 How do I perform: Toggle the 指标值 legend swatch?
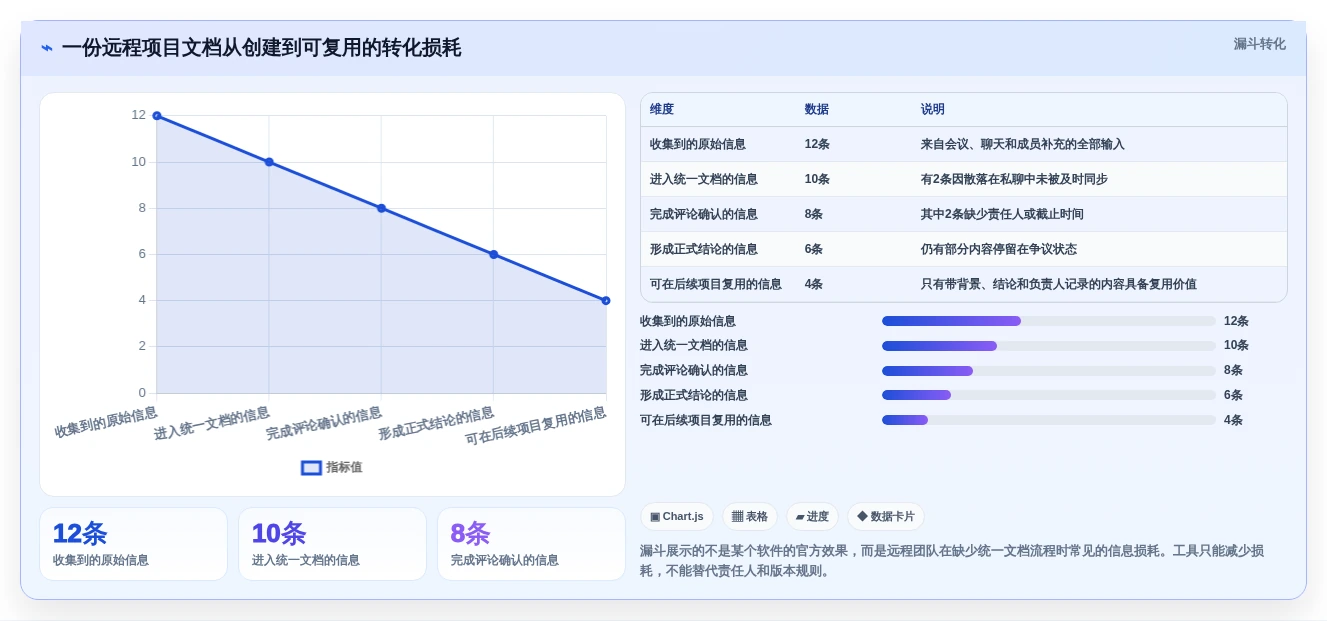click(312, 467)
